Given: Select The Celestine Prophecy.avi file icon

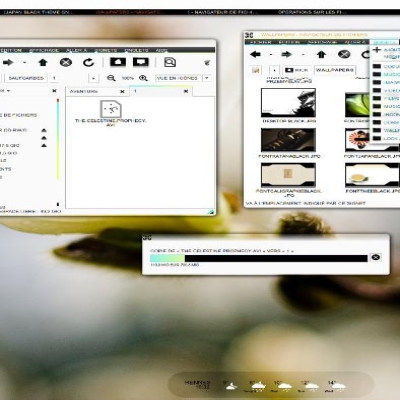Looking at the screenshot, I should (x=111, y=109).
